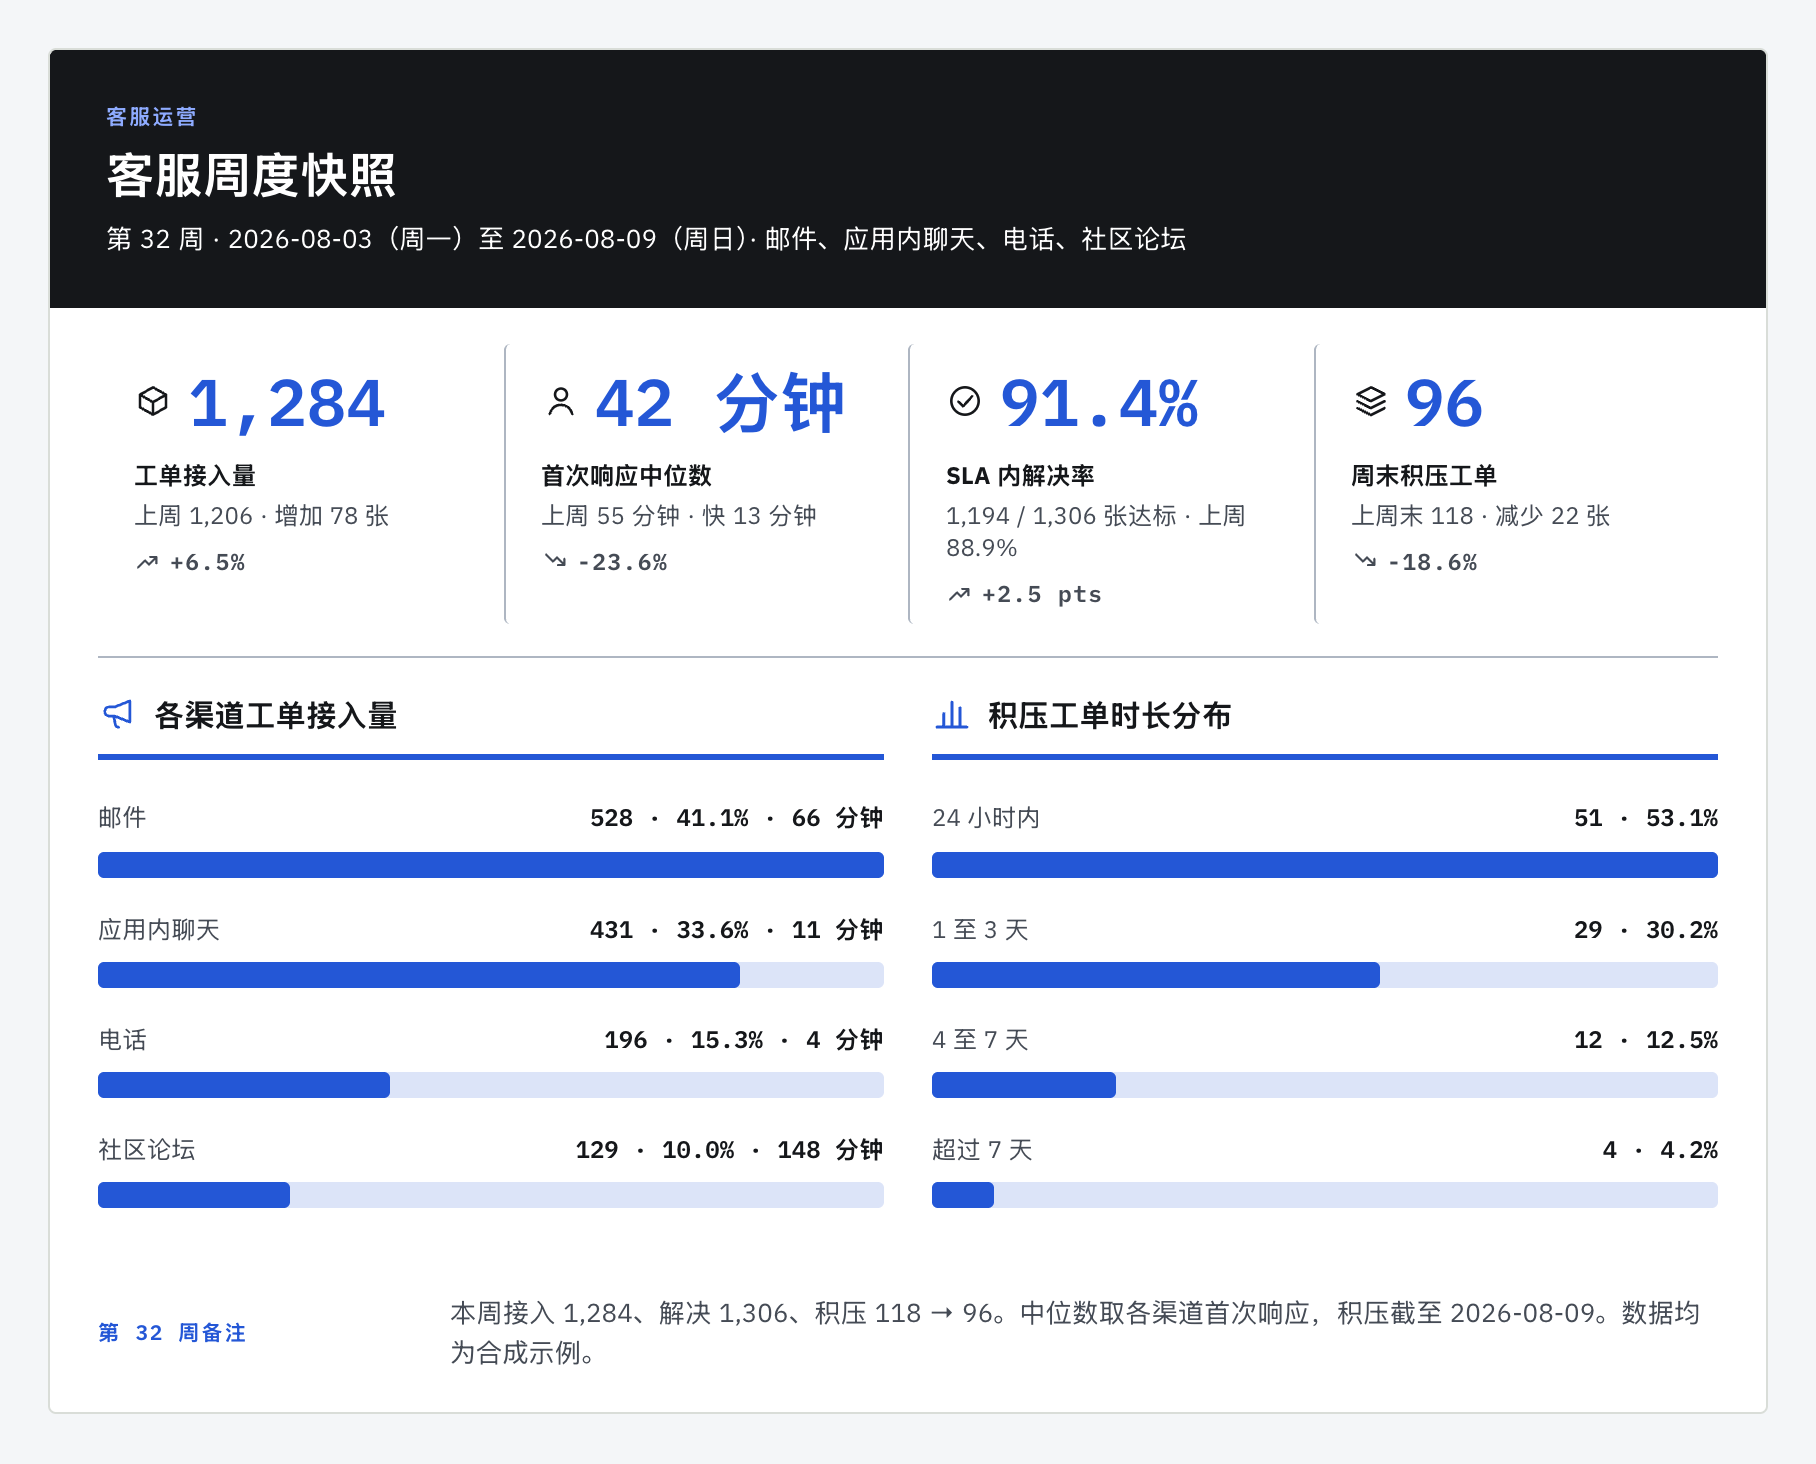Image resolution: width=1816 pixels, height=1464 pixels.
Task: Click the 社区论坛 channel progress bar
Action: pos(491,1195)
